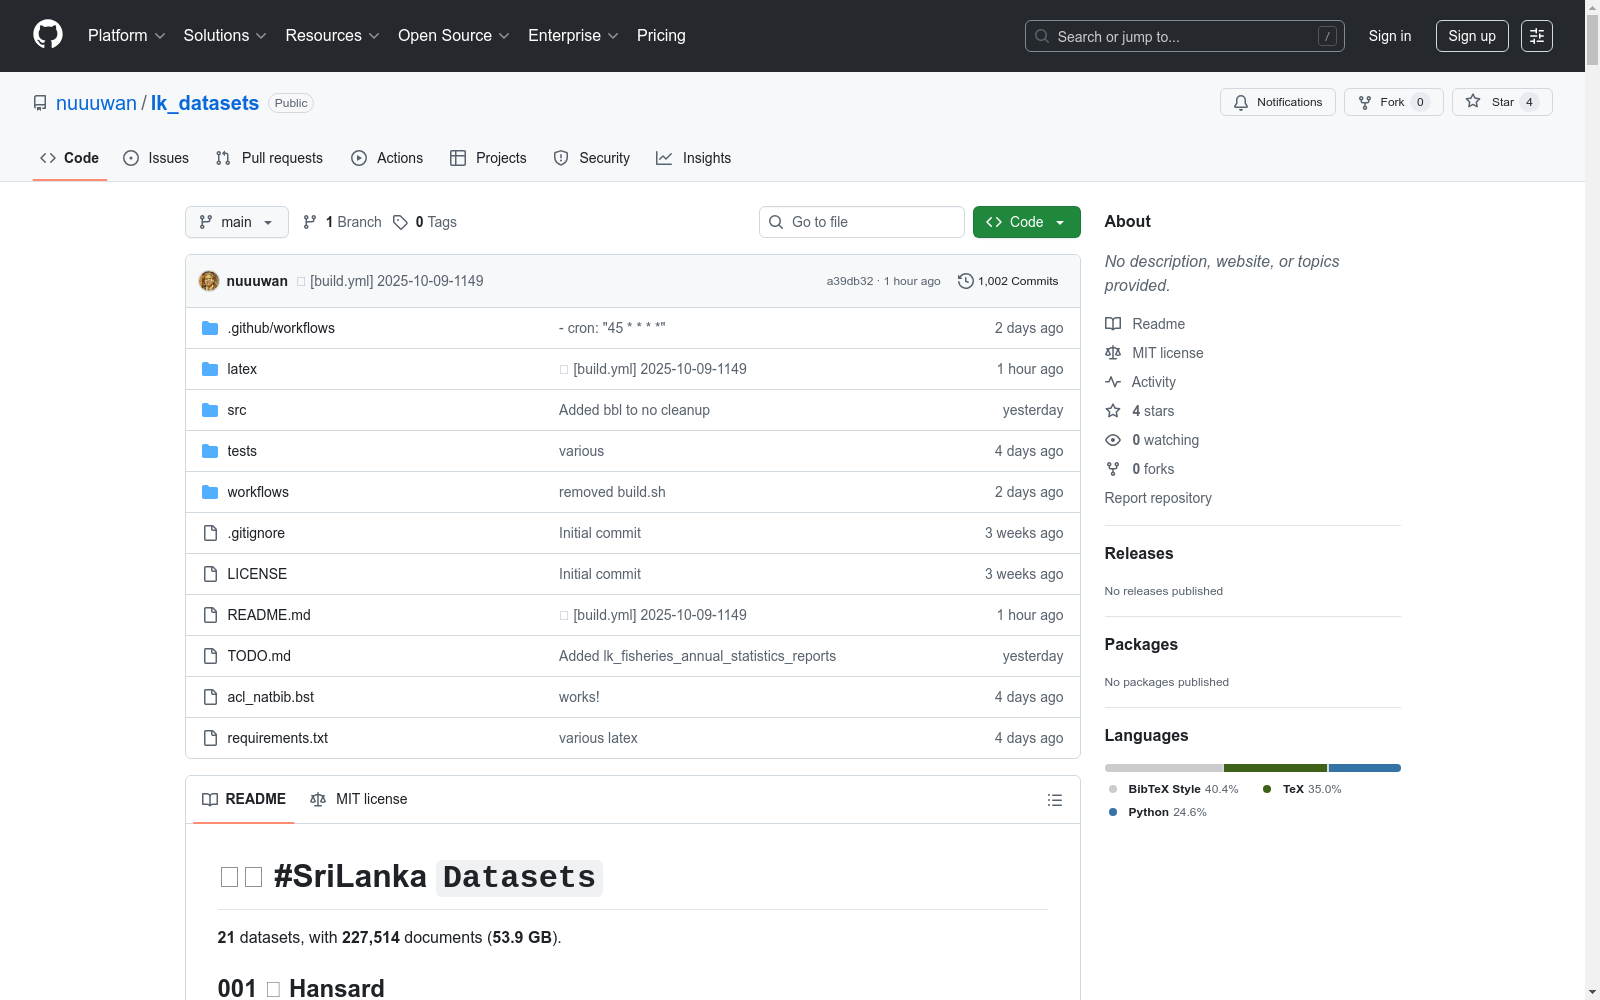Click the Sign up button
This screenshot has width=1600, height=1000.
click(1472, 36)
